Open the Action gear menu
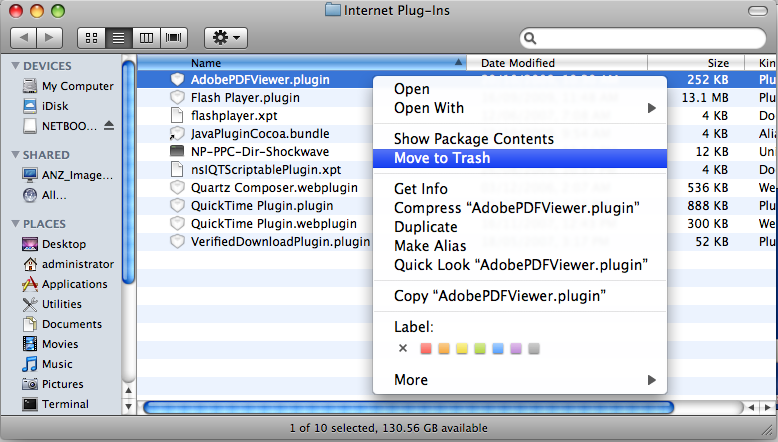778x442 pixels. tap(226, 38)
